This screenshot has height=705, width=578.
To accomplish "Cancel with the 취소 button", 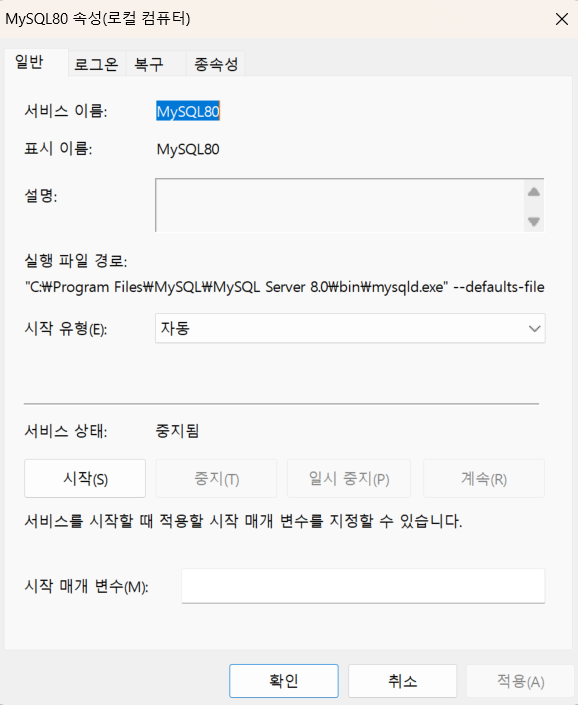I will tap(402, 681).
